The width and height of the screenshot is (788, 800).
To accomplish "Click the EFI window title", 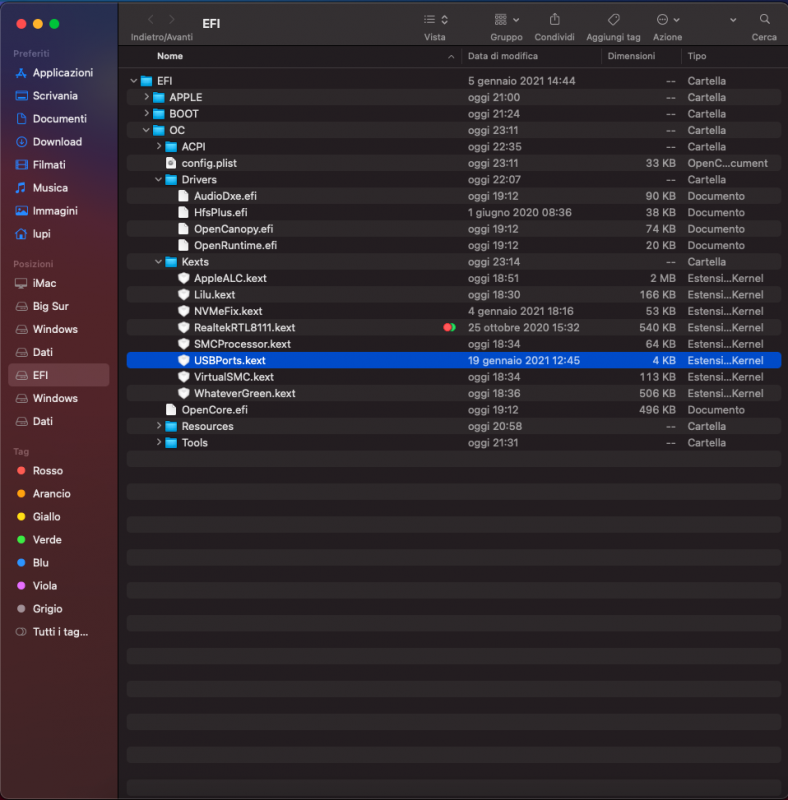I will 211,23.
